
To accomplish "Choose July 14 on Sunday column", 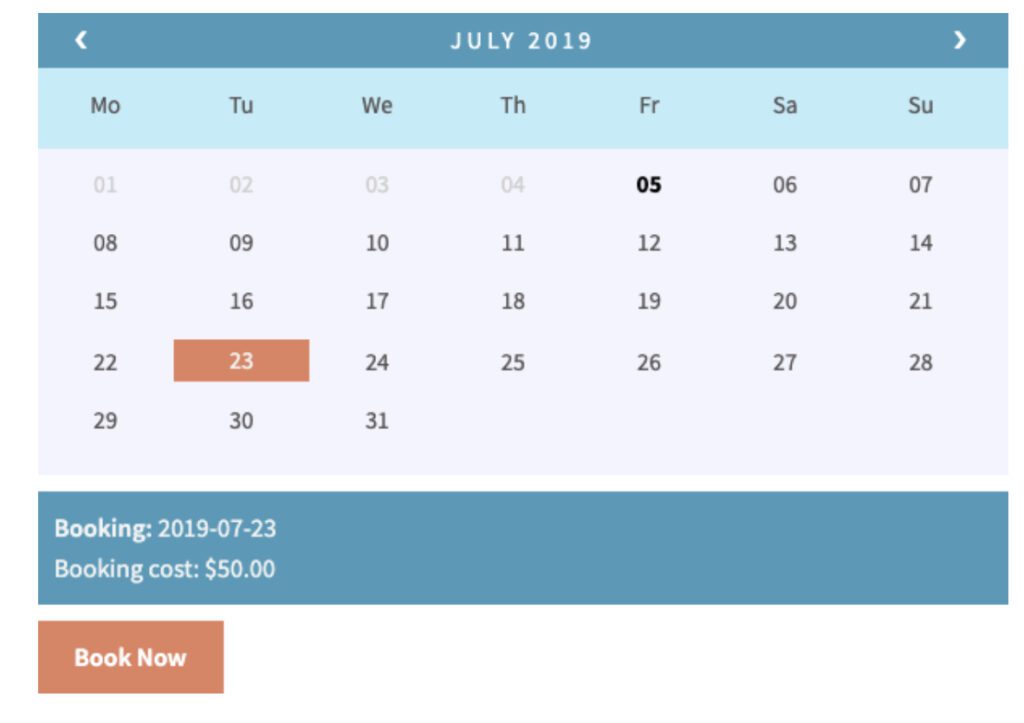I will (x=921, y=243).
